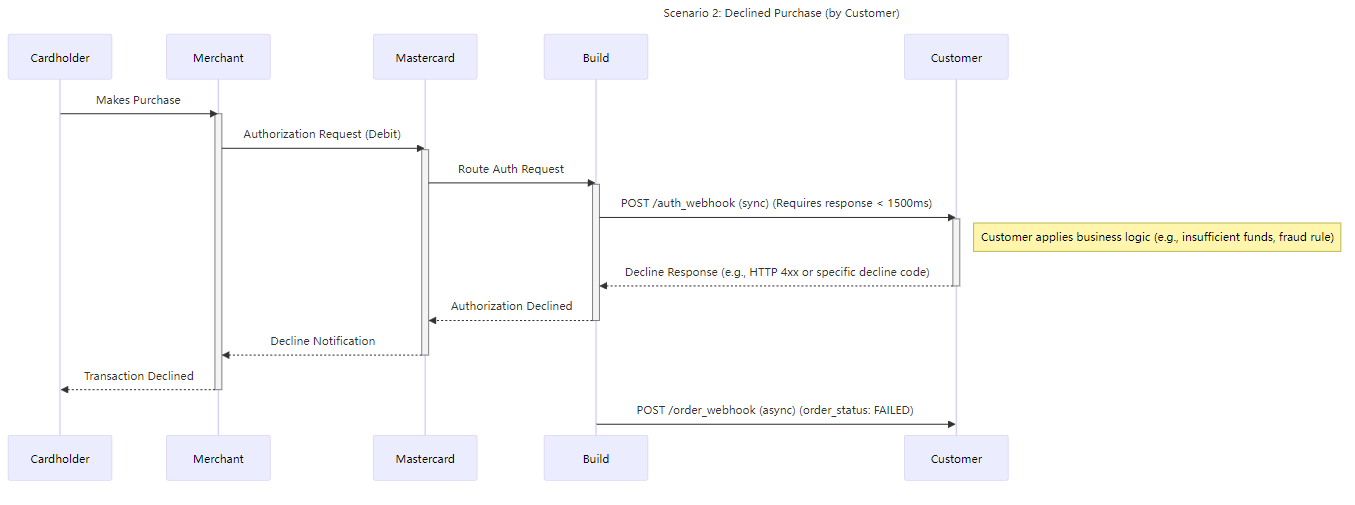This screenshot has height=505, width=1355.
Task: Click the 'Authorization Declined' message label
Action: [511, 306]
